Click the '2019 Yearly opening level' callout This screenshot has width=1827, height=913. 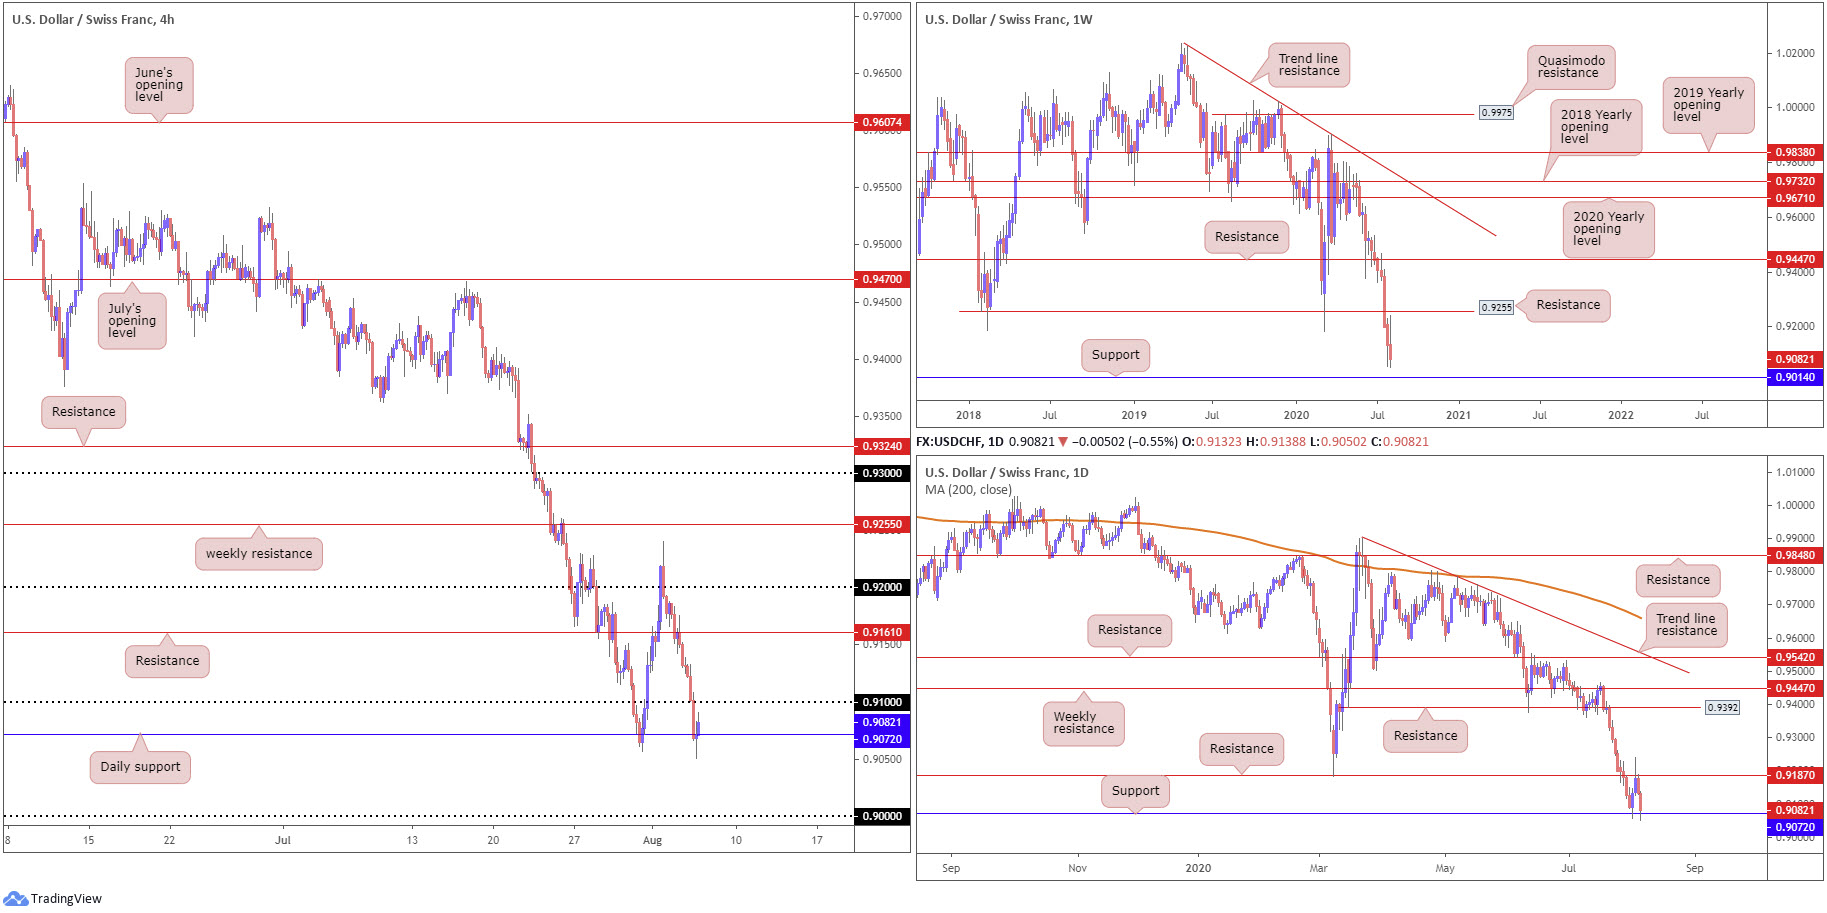pos(1708,105)
